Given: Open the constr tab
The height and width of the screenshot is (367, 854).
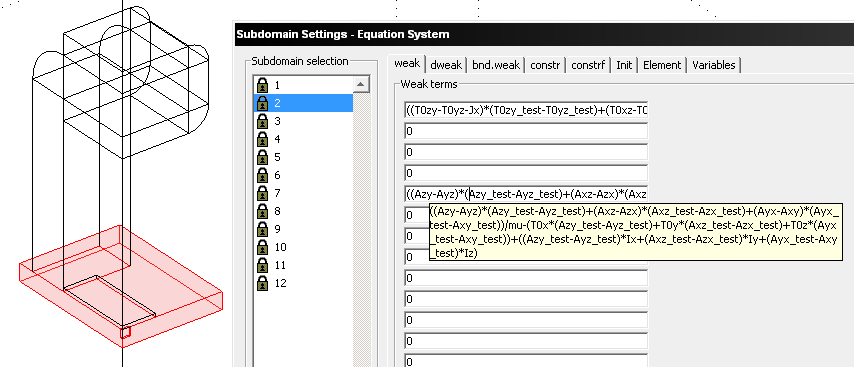Looking at the screenshot, I should pyautogui.click(x=545, y=65).
